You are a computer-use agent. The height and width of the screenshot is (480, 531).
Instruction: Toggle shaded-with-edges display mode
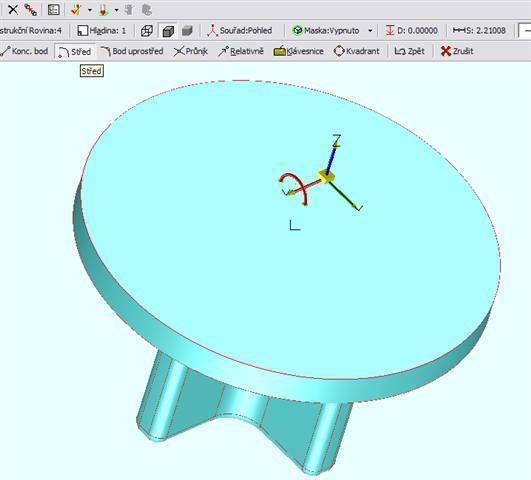pos(168,31)
